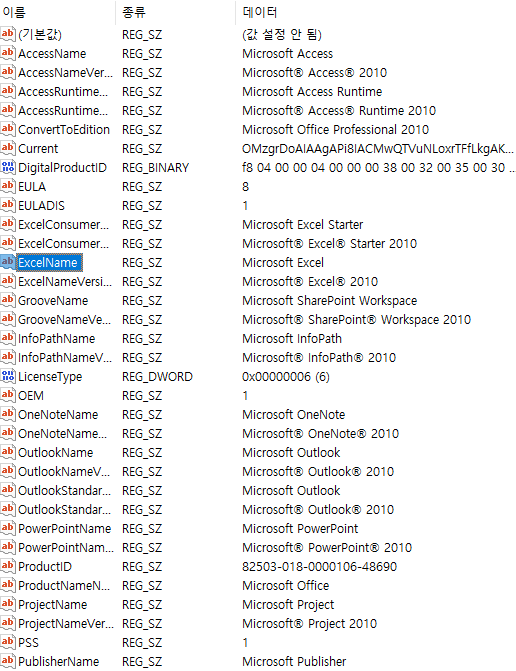Click the ConvertToEdition string value icon

coord(8,129)
